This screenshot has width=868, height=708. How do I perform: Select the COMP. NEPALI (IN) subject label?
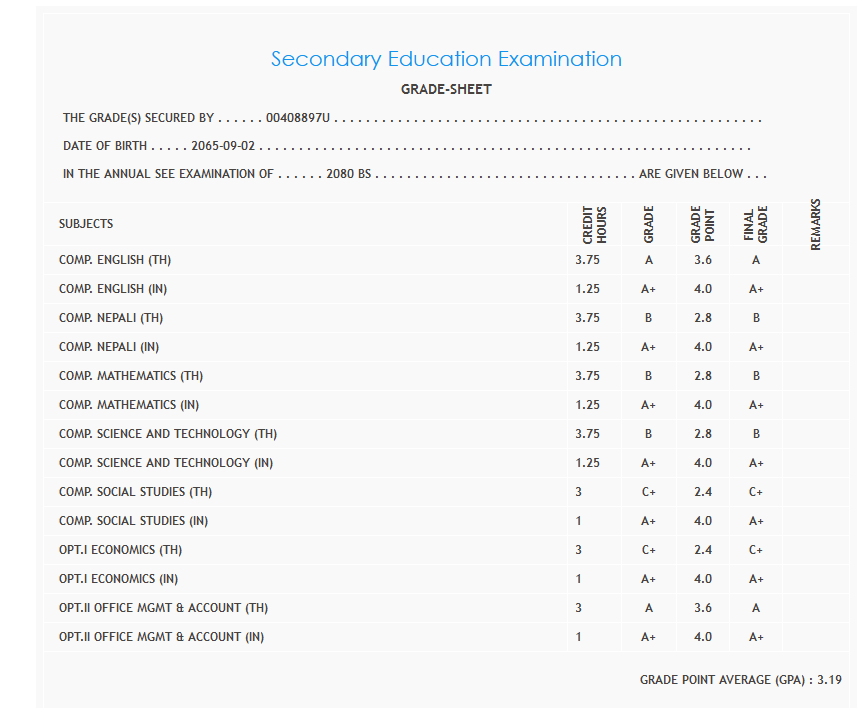[109, 347]
